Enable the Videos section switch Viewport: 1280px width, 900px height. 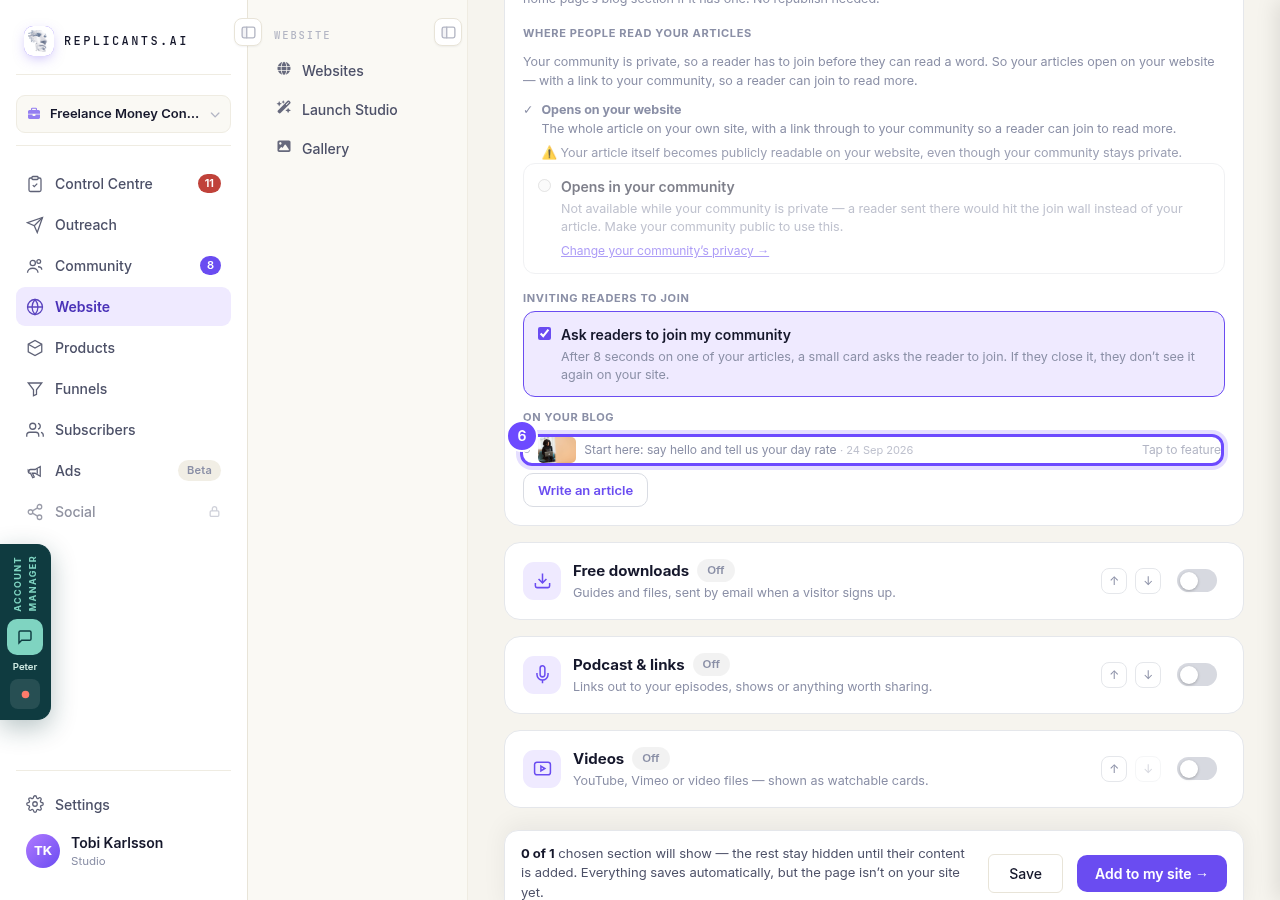(1197, 769)
